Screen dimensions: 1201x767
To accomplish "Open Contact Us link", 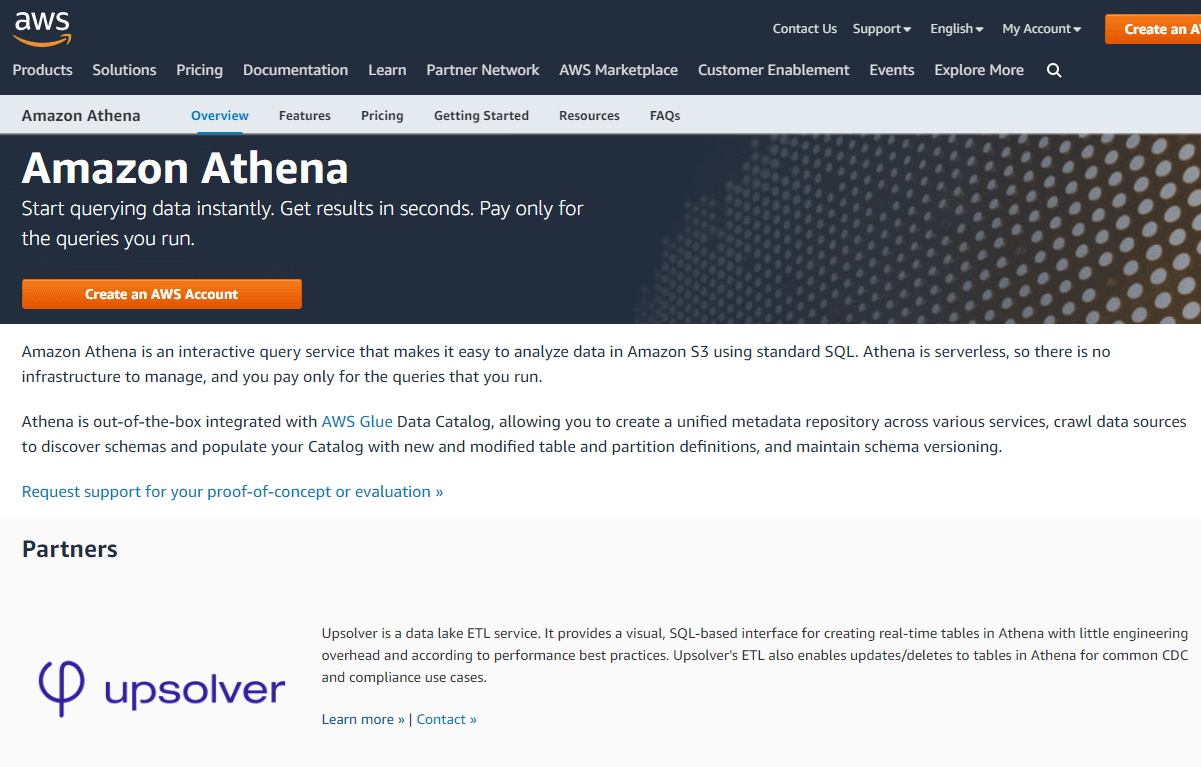I will tap(805, 29).
